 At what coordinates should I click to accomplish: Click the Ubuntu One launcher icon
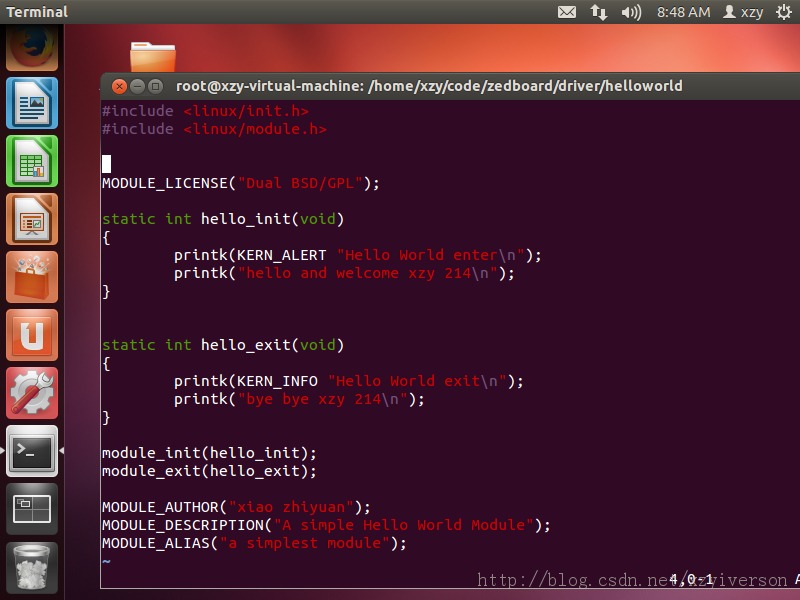click(32, 335)
